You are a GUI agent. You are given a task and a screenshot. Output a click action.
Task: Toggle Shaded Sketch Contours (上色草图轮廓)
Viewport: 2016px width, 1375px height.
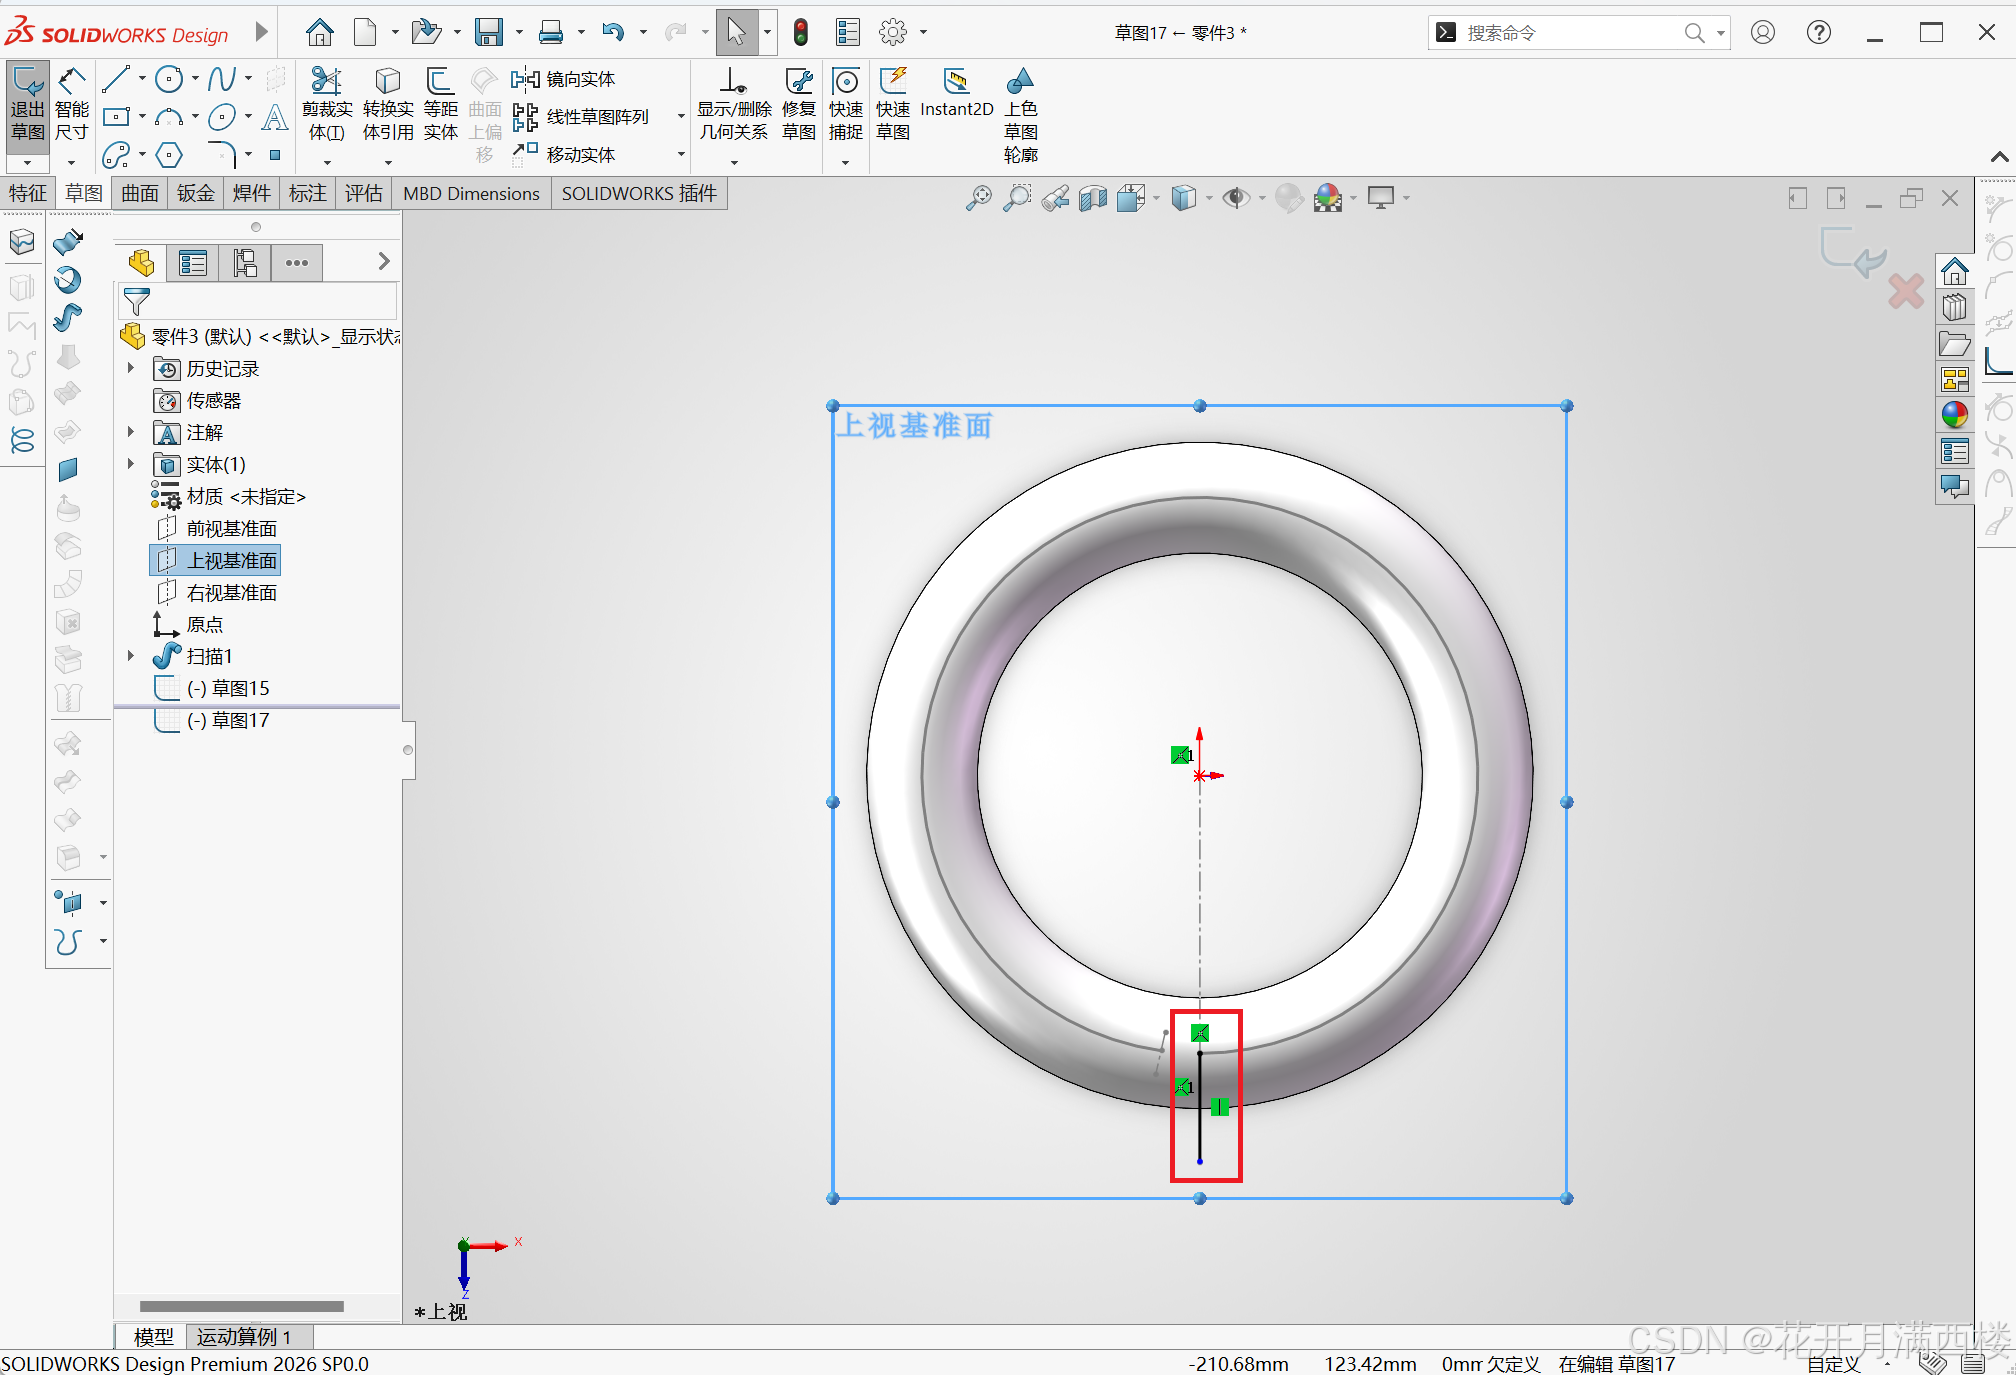click(x=1020, y=115)
